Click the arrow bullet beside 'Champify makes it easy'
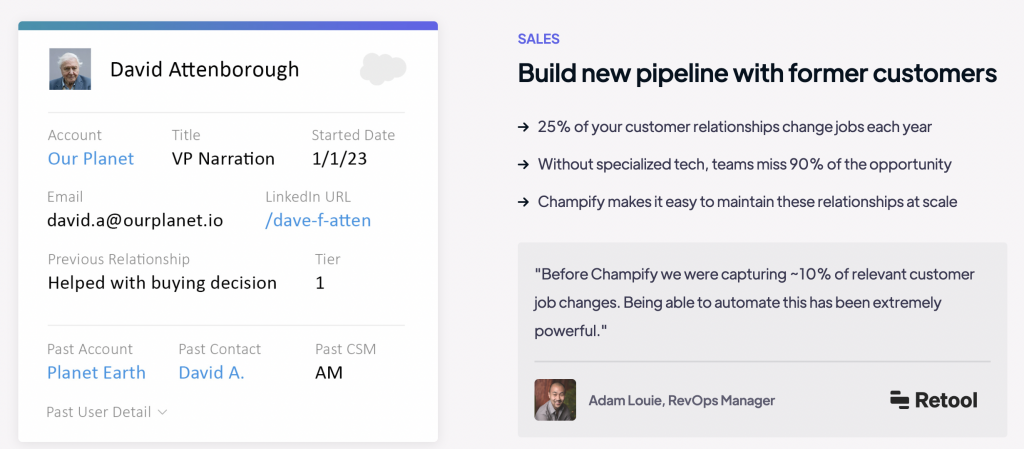Image resolution: width=1024 pixels, height=449 pixels. 523,202
